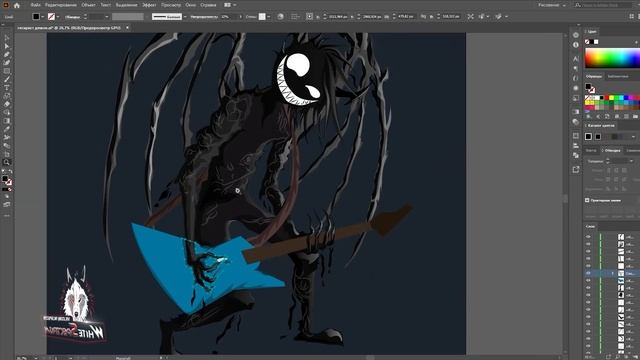Toggle visibility of the third layer
Viewport: 640px width, 360px height.
point(588,251)
